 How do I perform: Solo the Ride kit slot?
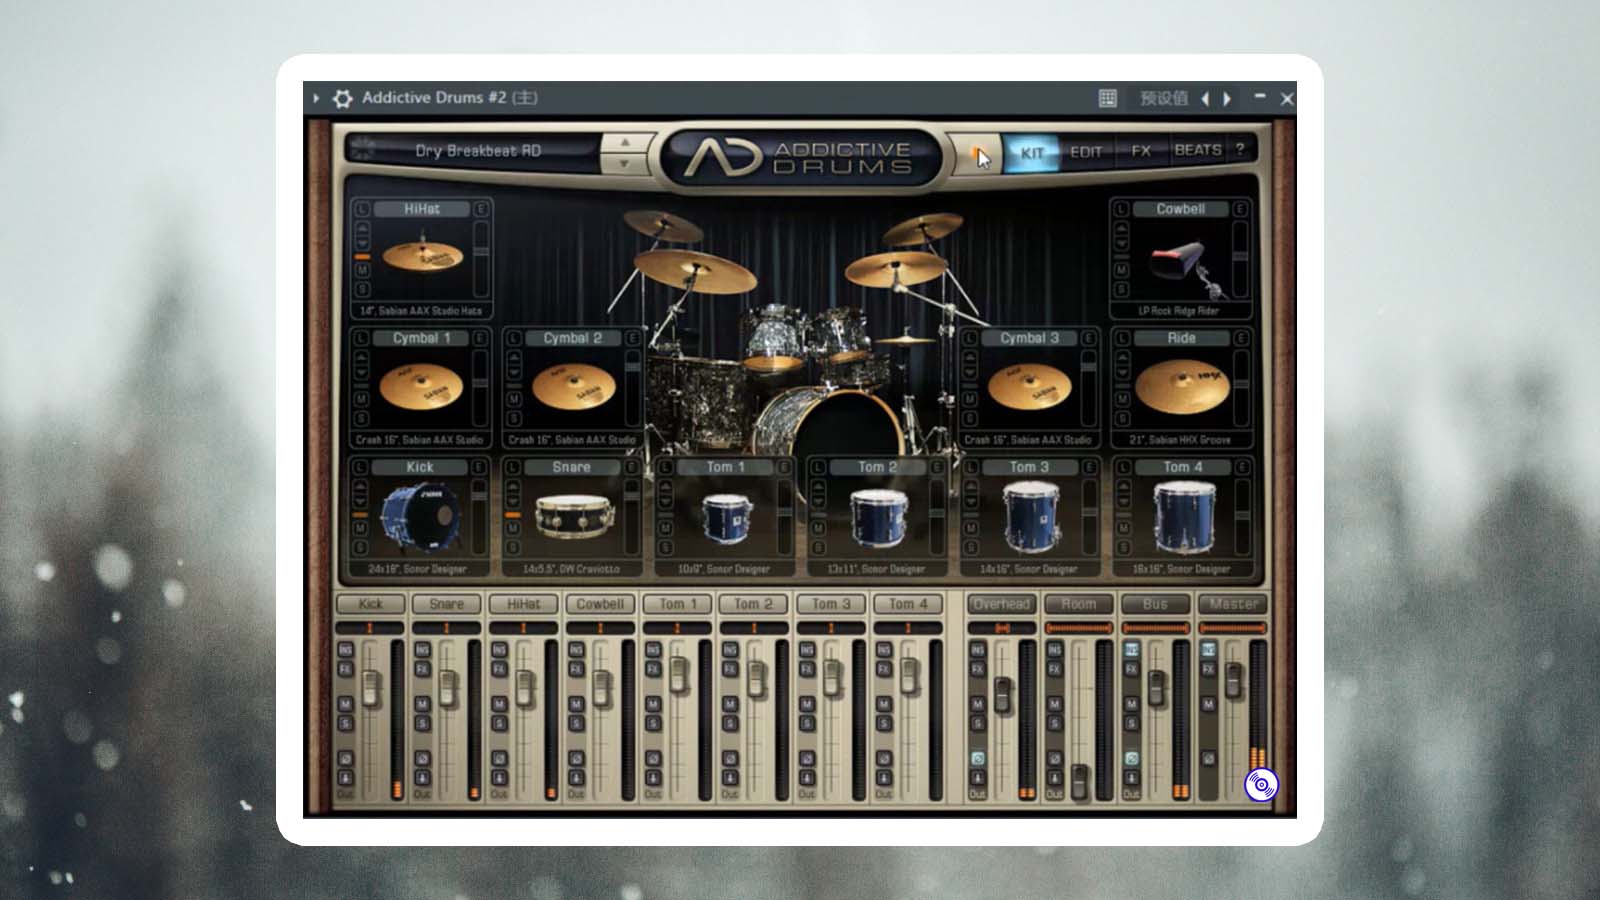click(1122, 418)
